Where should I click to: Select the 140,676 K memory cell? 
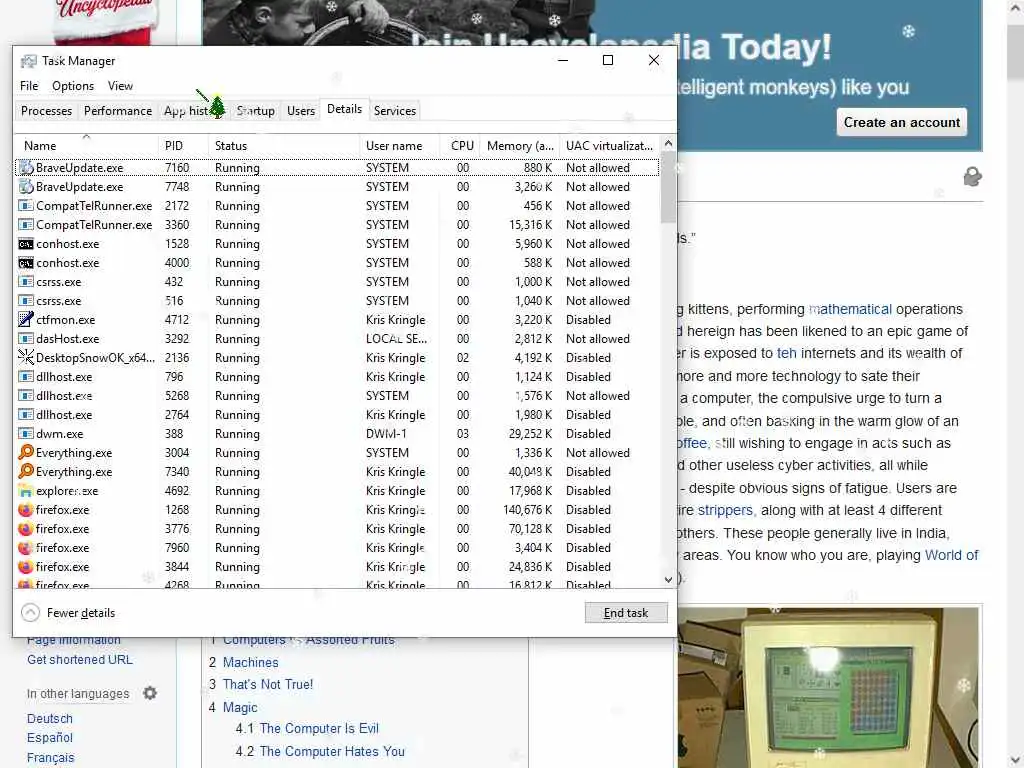pos(527,509)
